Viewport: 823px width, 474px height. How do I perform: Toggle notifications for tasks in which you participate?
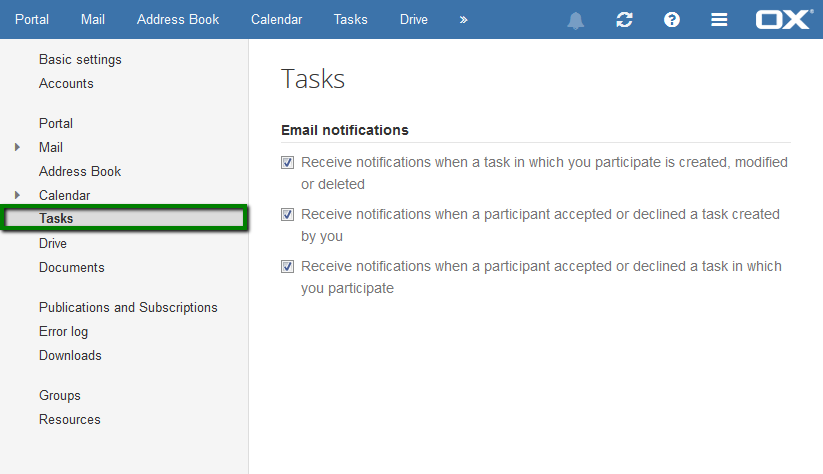click(x=287, y=267)
